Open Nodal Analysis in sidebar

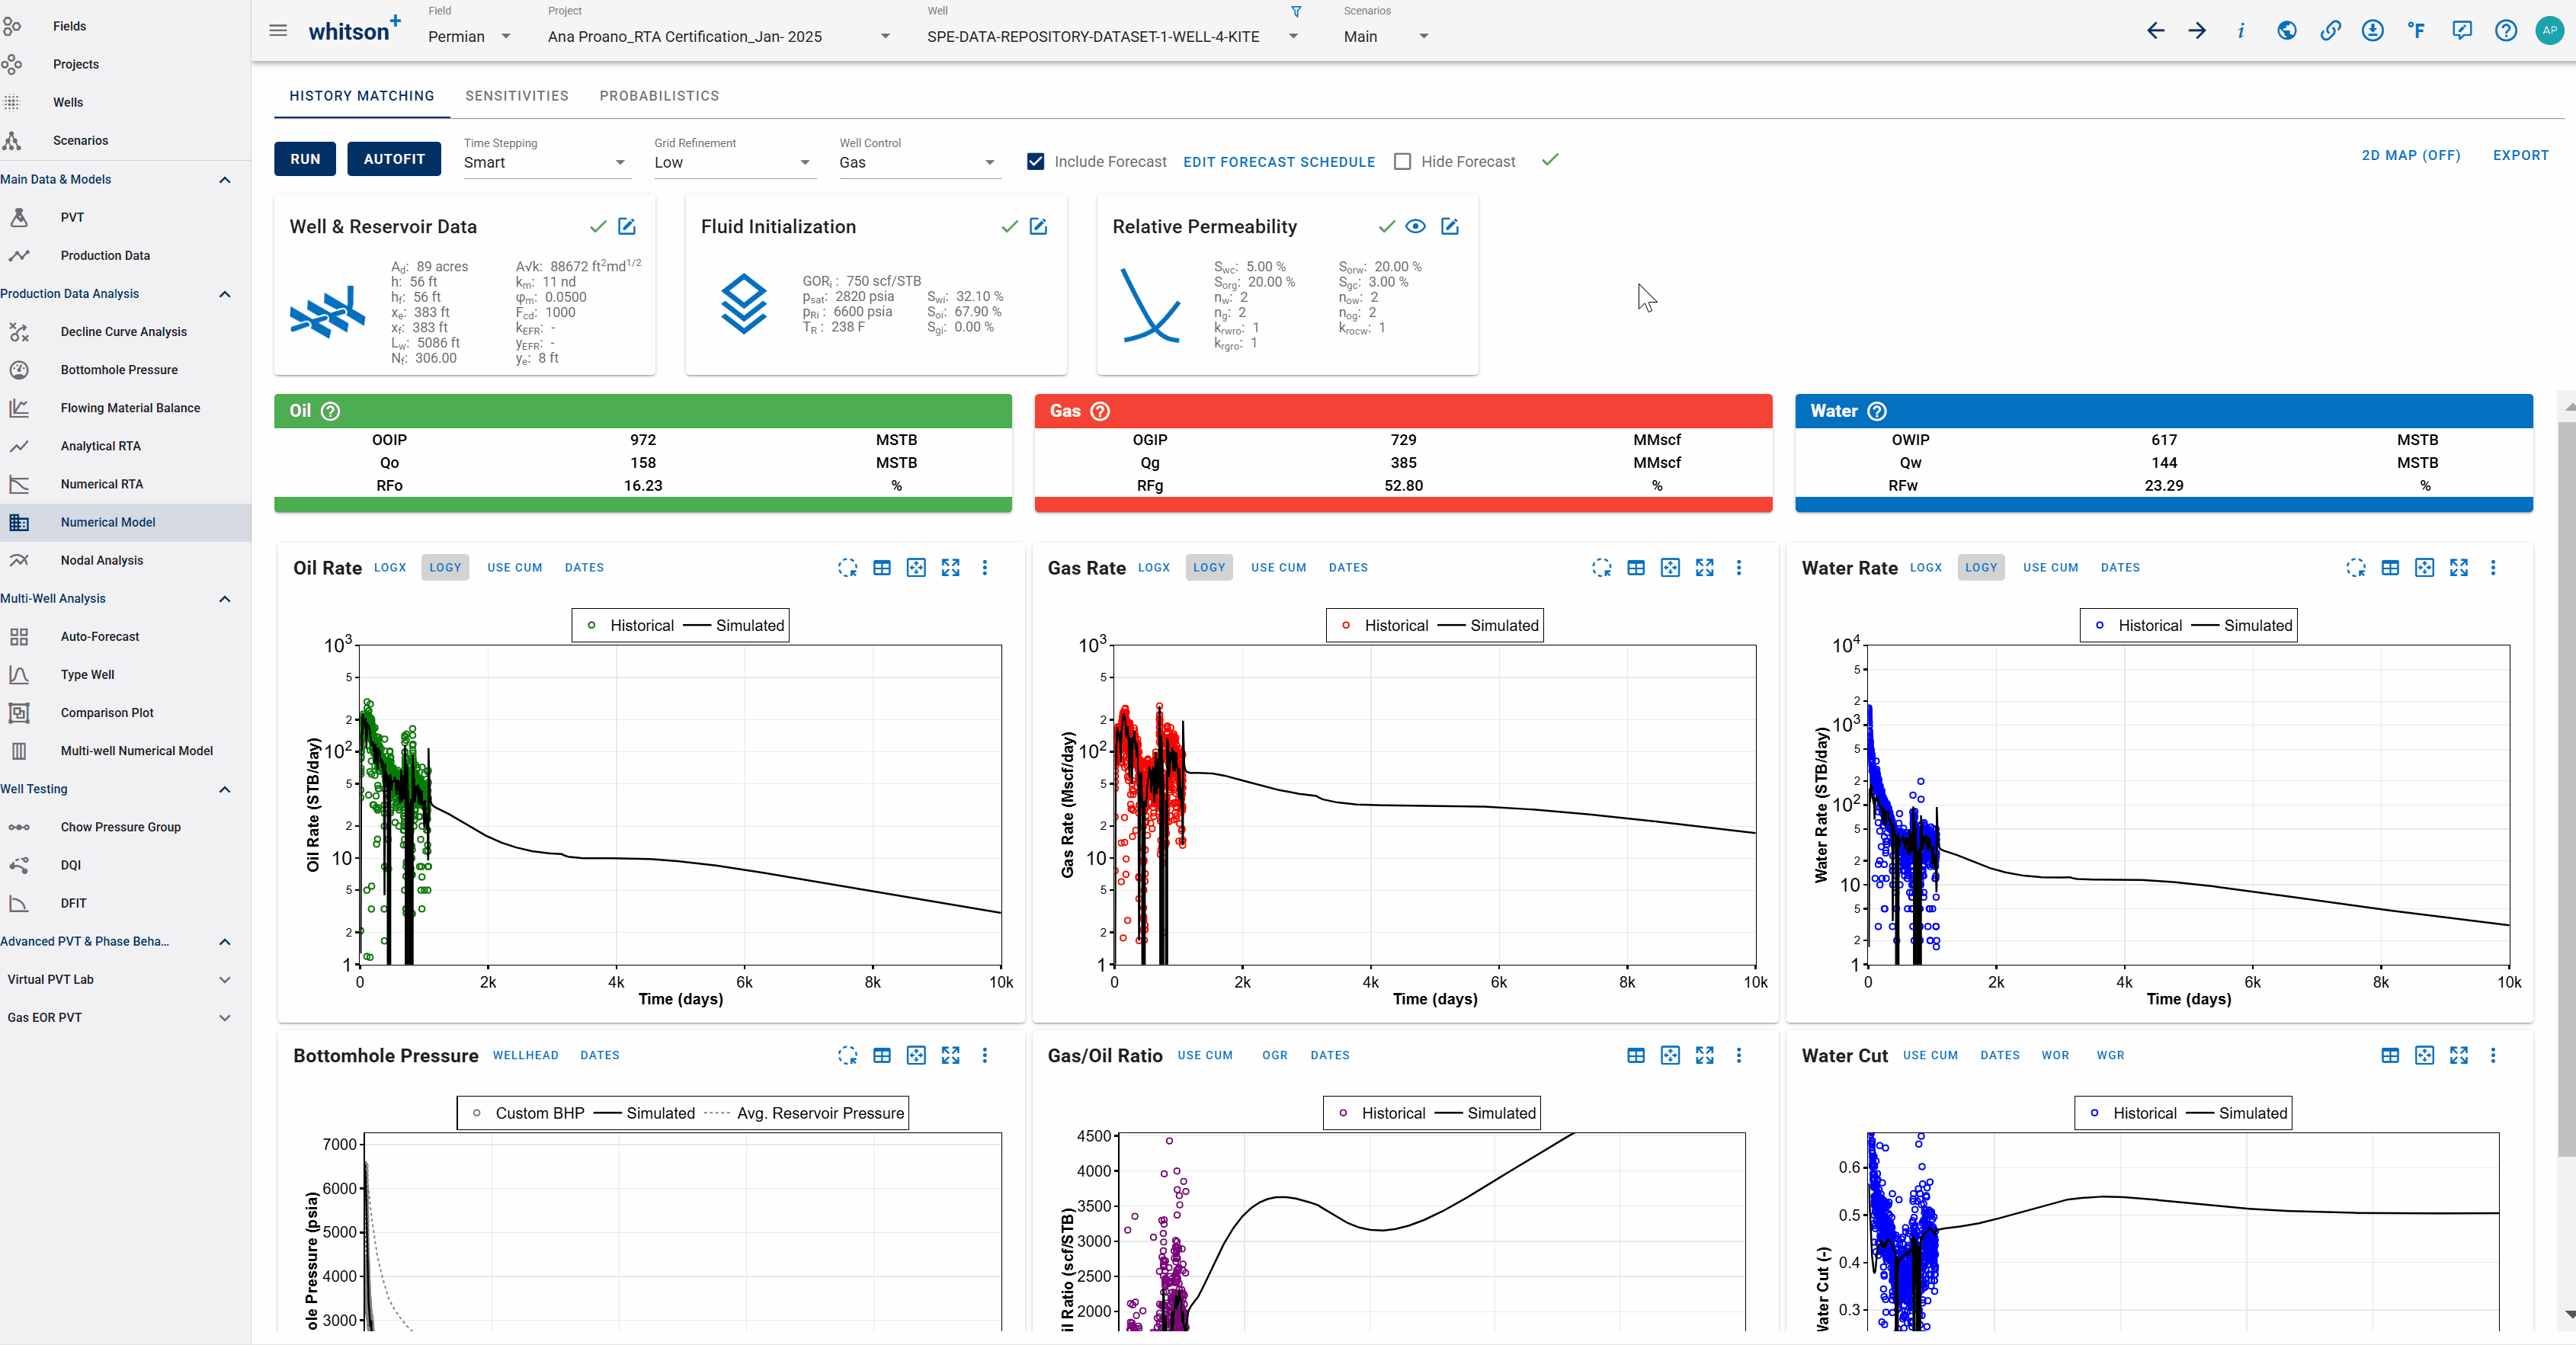(x=102, y=561)
